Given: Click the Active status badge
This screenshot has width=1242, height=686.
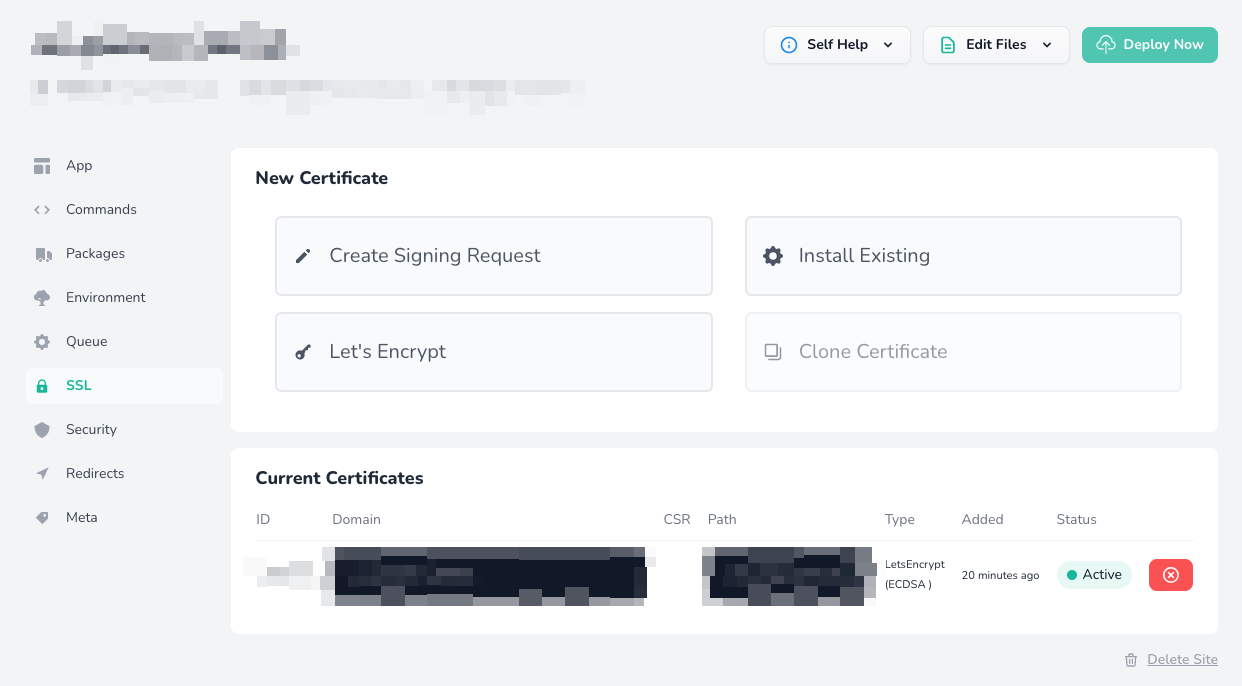Looking at the screenshot, I should tap(1094, 575).
